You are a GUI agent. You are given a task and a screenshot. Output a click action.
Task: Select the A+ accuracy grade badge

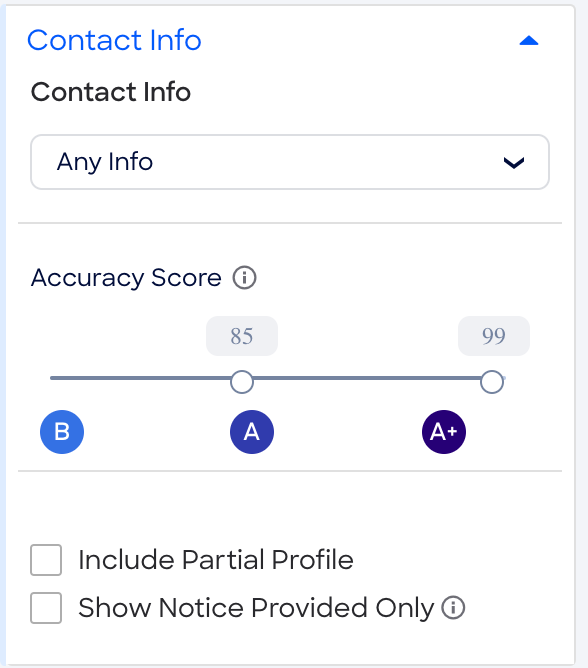click(444, 432)
